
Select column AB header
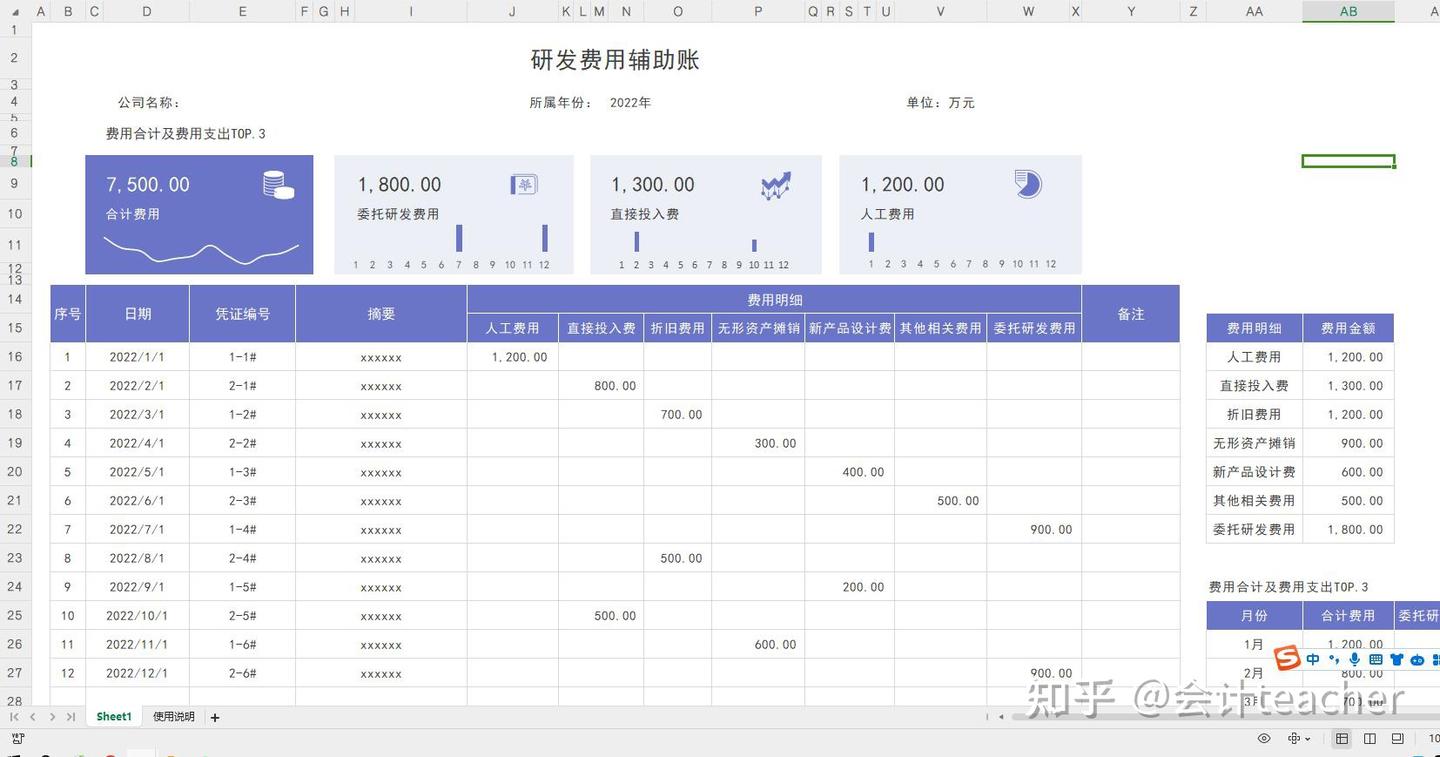[1348, 11]
